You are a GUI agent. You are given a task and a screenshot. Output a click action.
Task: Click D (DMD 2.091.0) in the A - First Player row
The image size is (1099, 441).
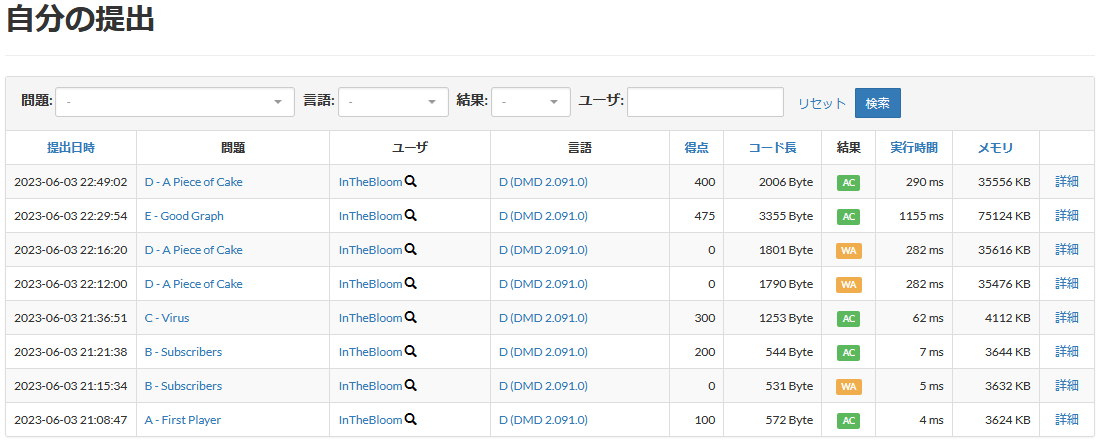point(543,420)
